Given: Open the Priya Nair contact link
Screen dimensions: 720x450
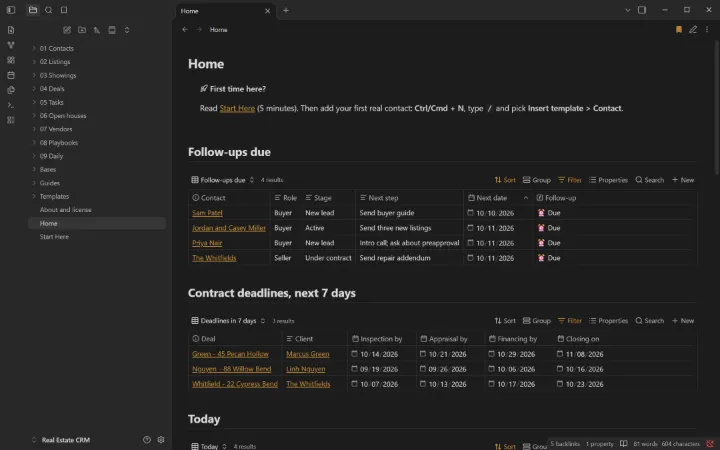Looking at the screenshot, I should 207,243.
